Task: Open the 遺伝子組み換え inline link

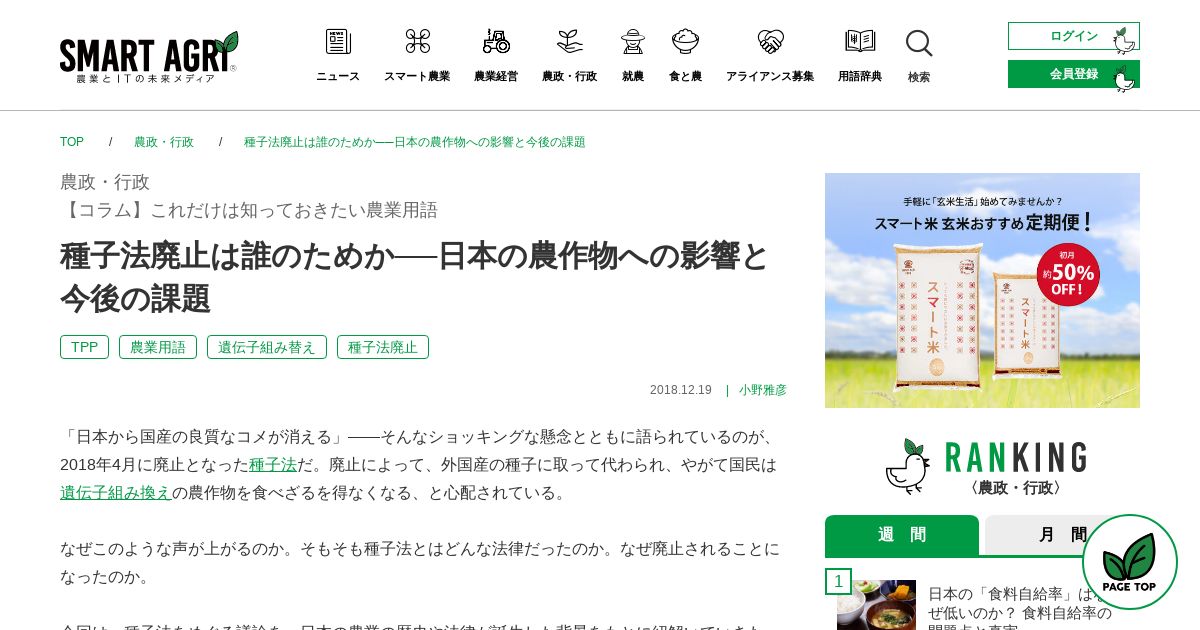Action: point(116,493)
